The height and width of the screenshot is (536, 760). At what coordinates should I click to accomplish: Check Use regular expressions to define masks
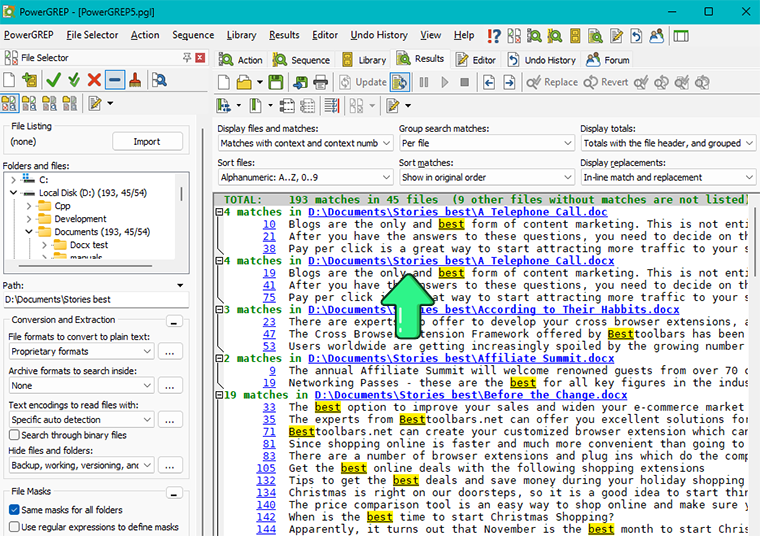[x=15, y=527]
